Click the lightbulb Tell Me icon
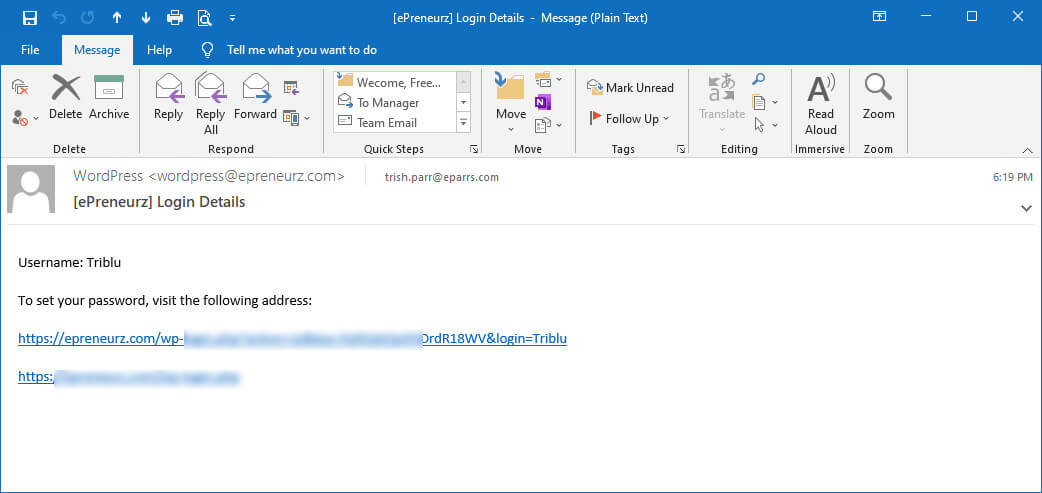The width and height of the screenshot is (1042, 493). (208, 50)
